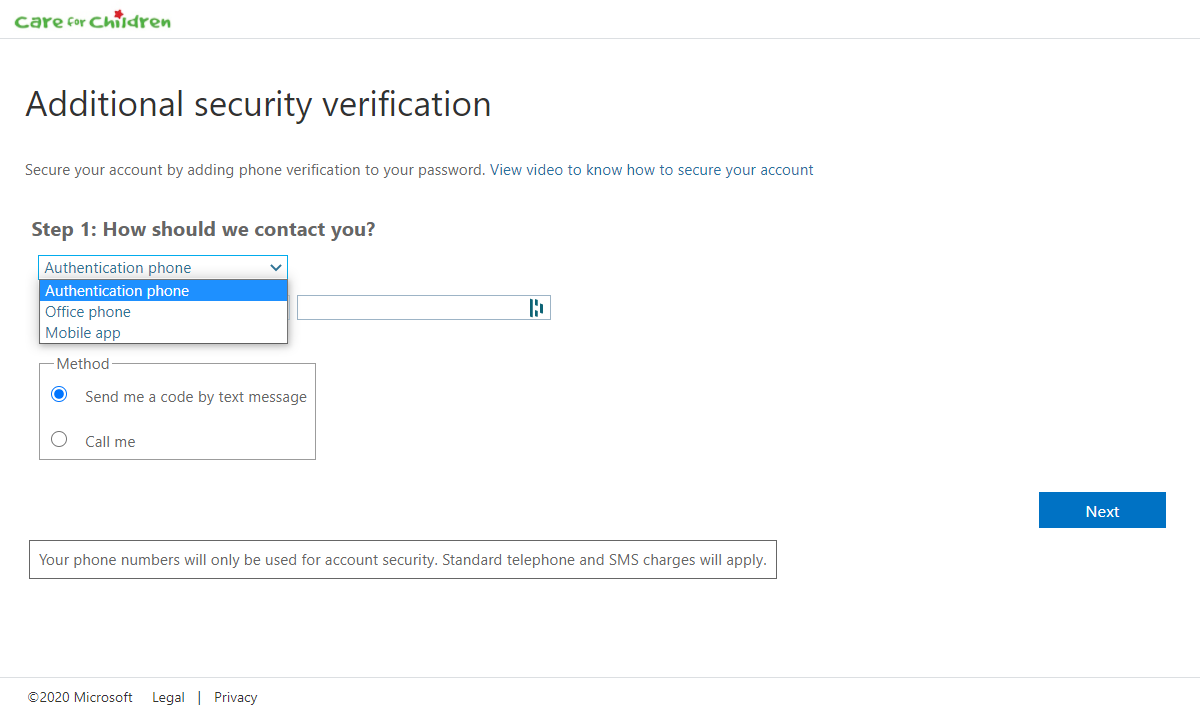
Task: Click the Next button
Action: point(1102,510)
